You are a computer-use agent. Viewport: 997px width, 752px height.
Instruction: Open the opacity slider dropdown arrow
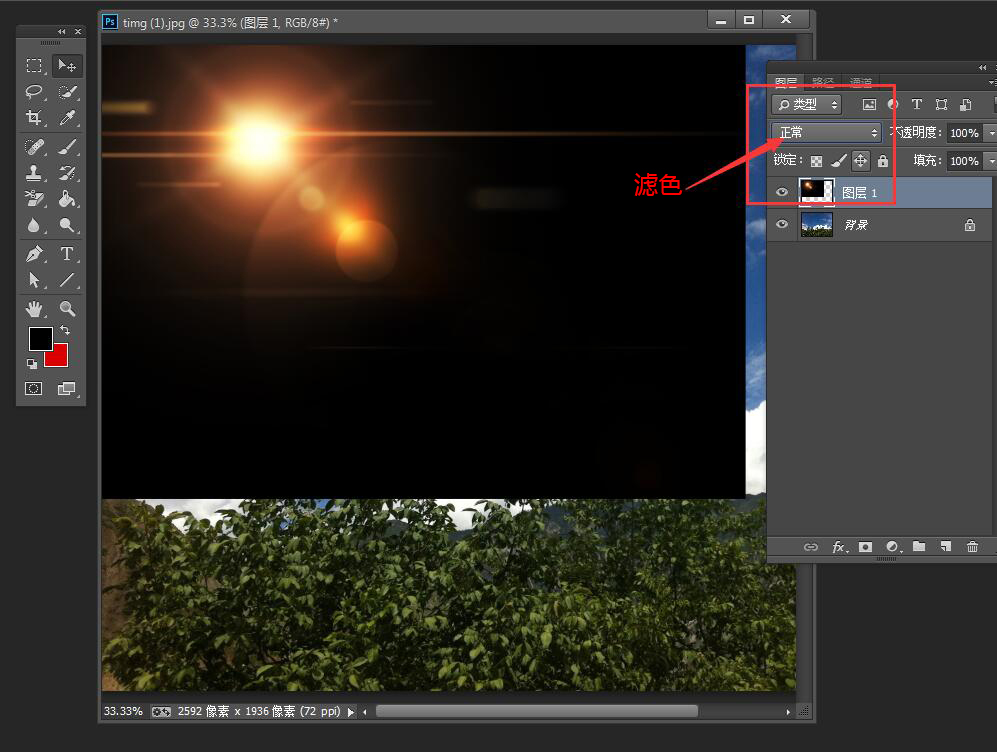click(991, 133)
